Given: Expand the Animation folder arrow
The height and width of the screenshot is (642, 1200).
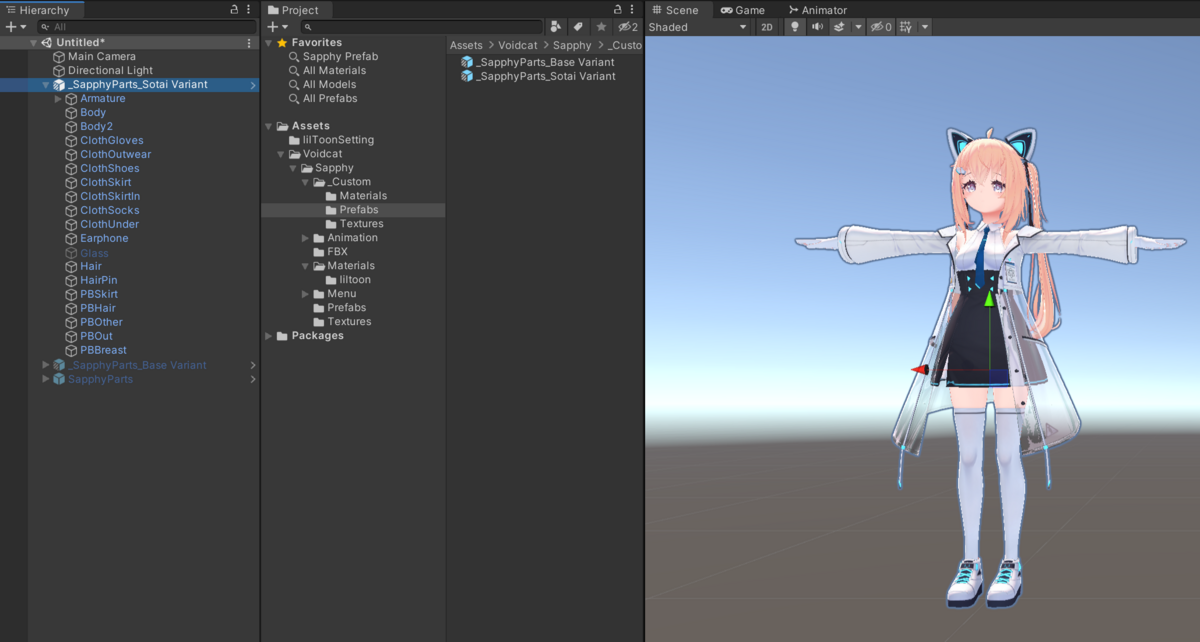Looking at the screenshot, I should coord(305,239).
